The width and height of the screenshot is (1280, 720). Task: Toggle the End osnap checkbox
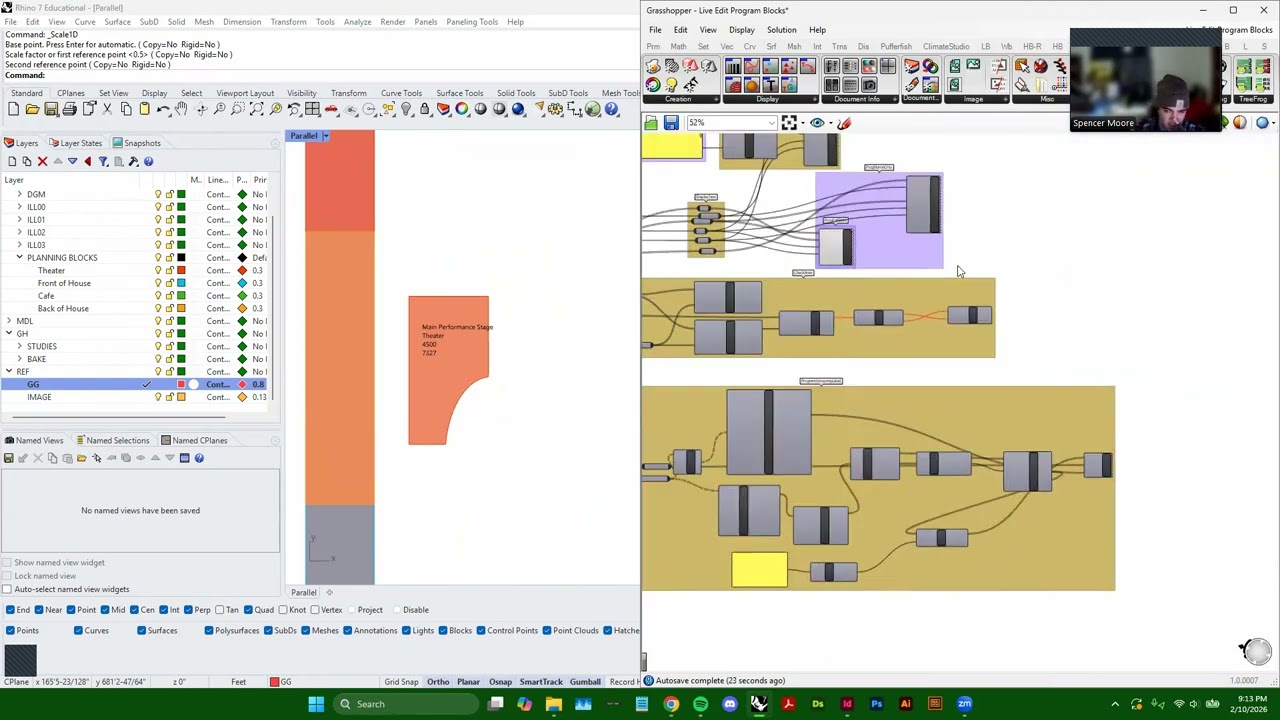(10, 610)
